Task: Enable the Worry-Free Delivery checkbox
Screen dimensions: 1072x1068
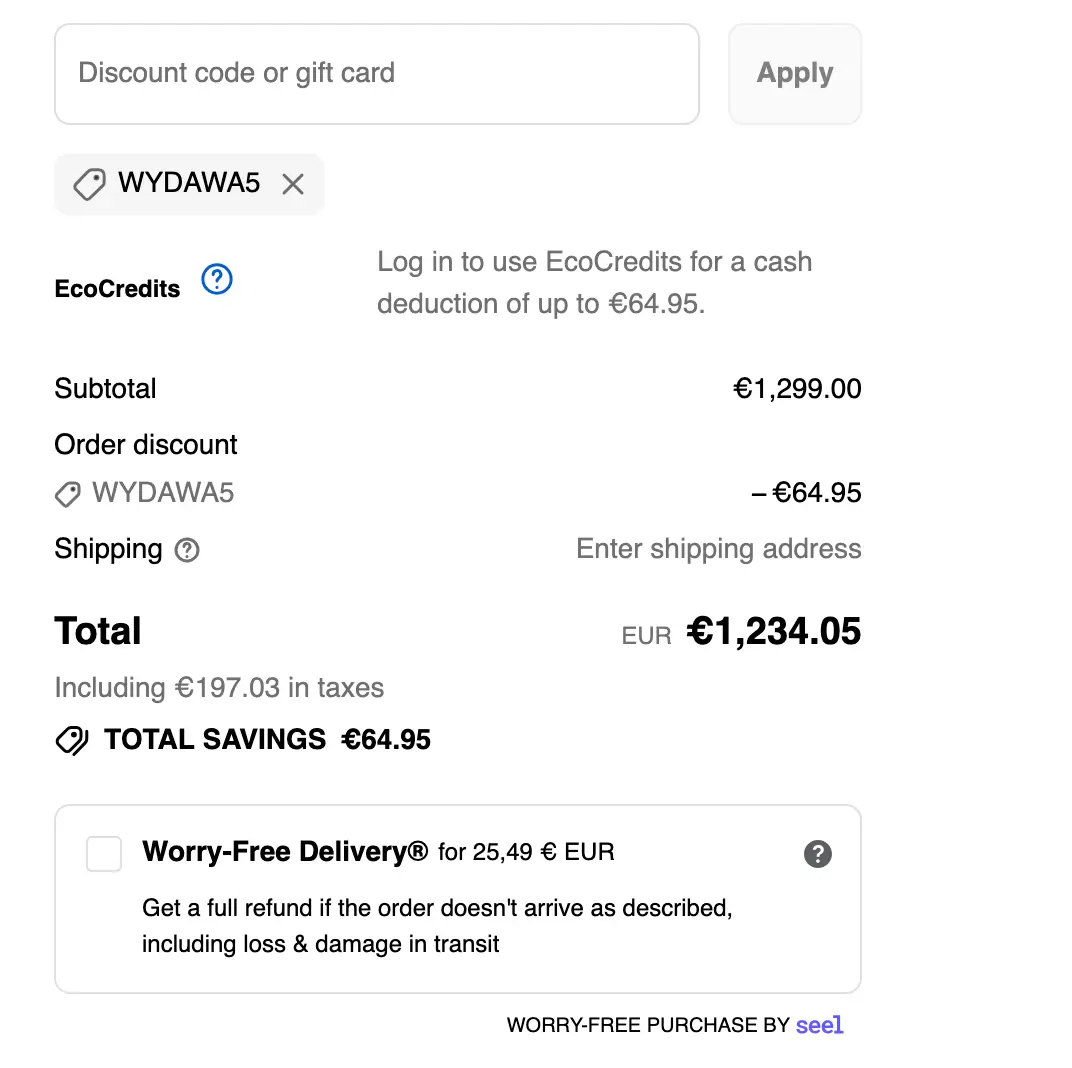Action: (104, 854)
